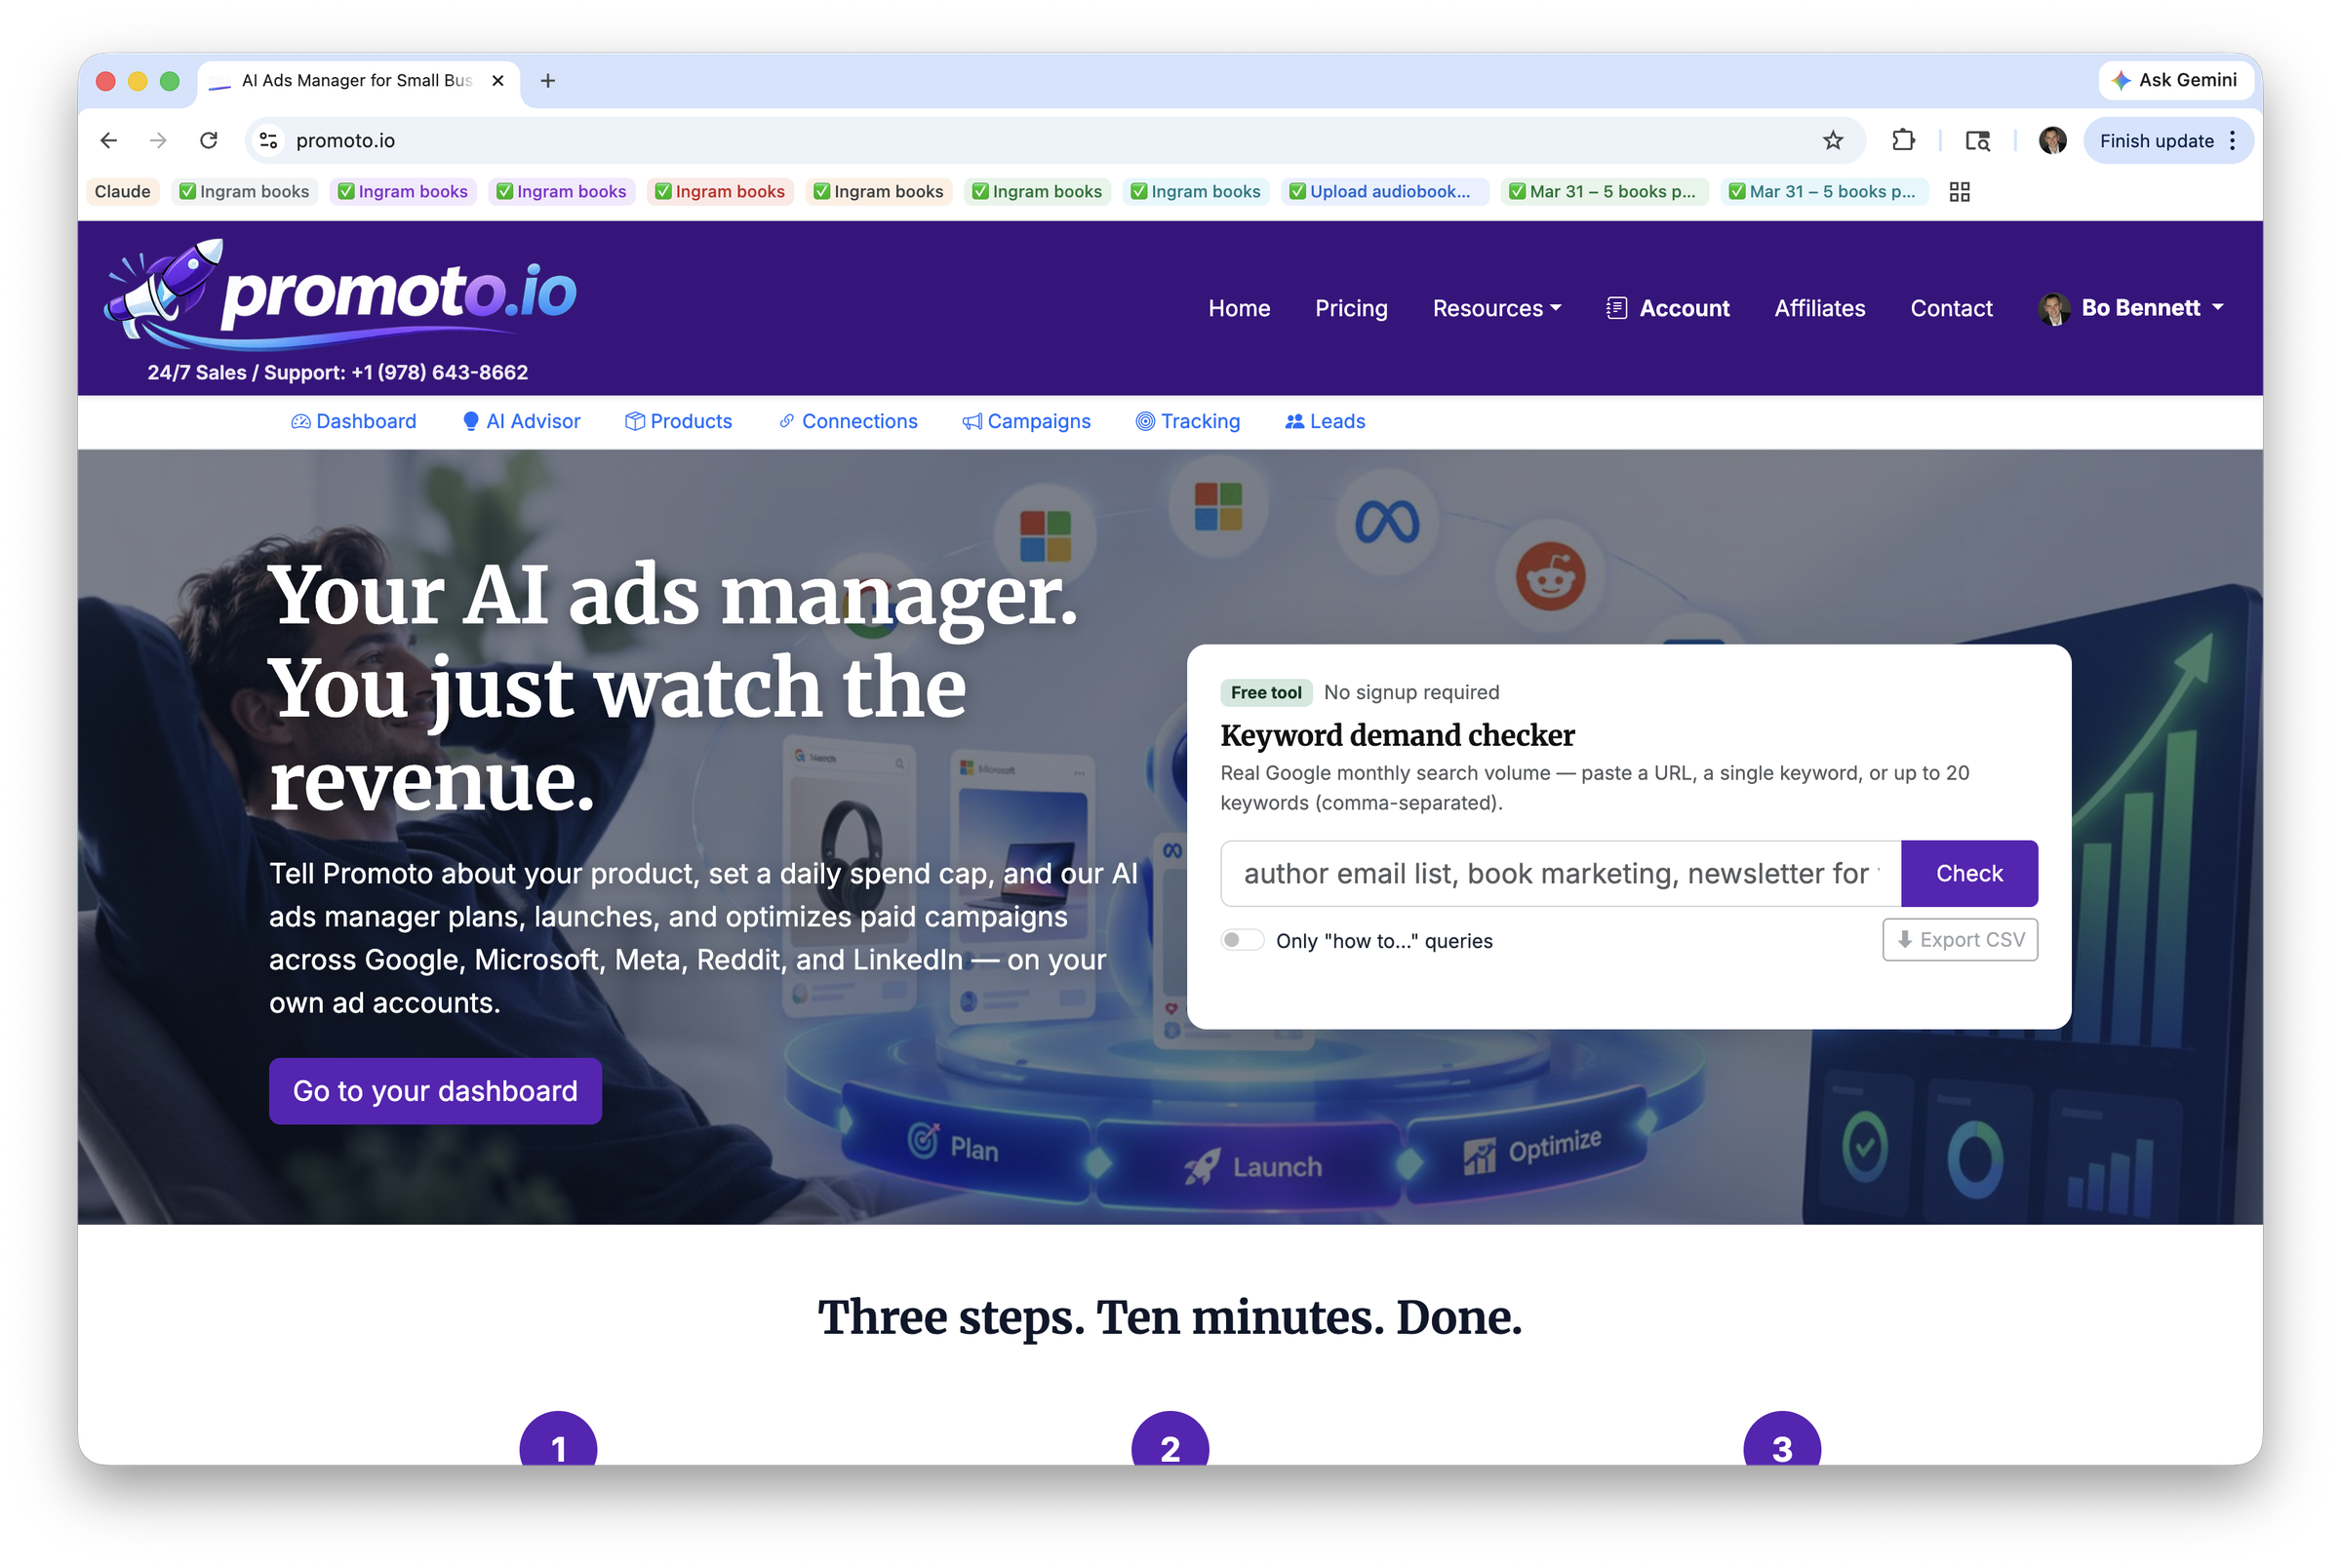Image resolution: width=2341 pixels, height=1568 pixels.
Task: Click the Meta logo in the hero image
Action: pos(1386,522)
